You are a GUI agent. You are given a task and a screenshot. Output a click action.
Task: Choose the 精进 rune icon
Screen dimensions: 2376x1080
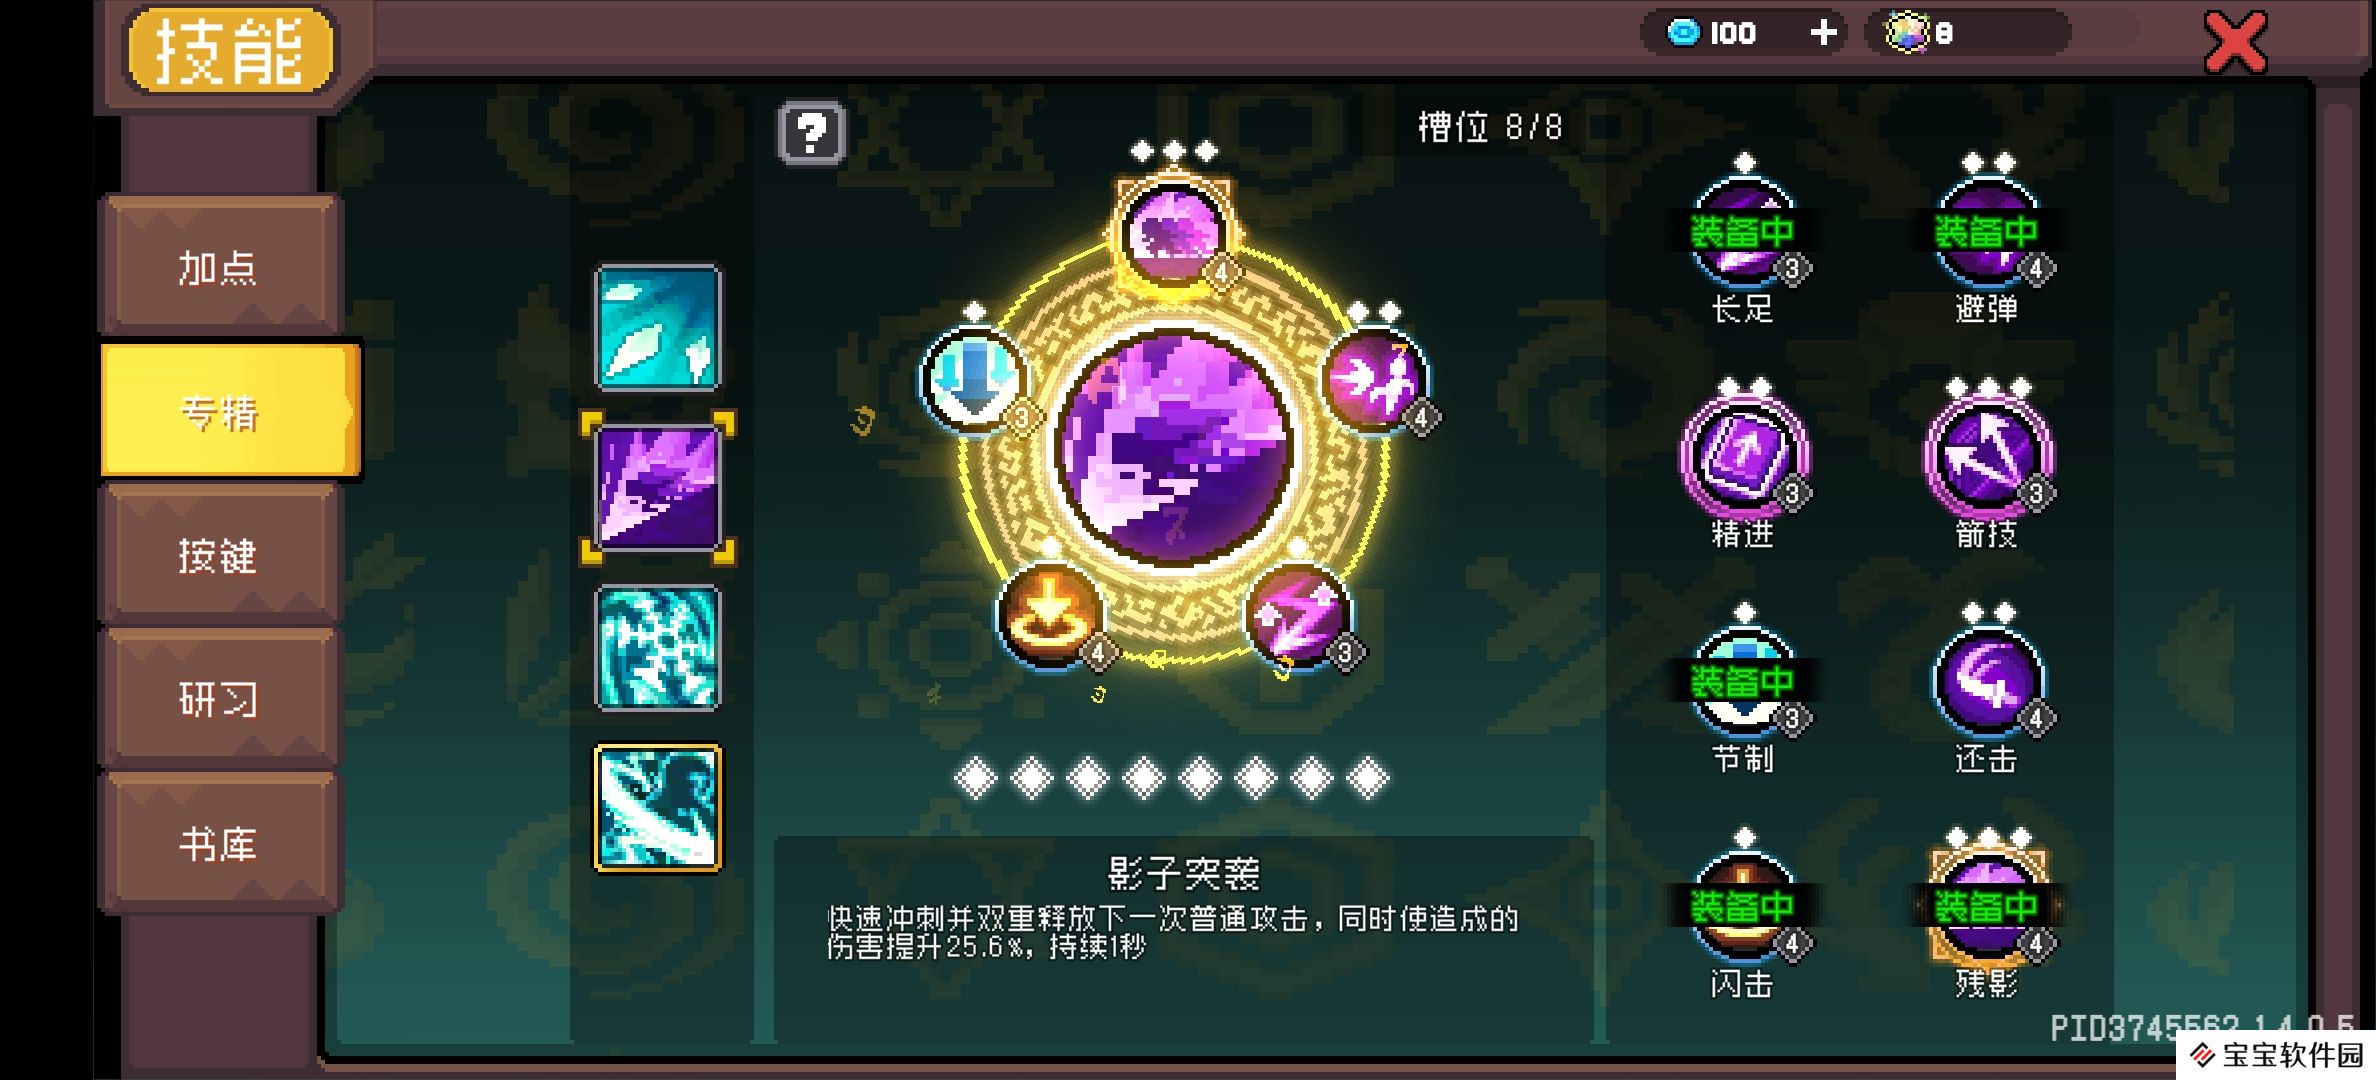[1743, 456]
